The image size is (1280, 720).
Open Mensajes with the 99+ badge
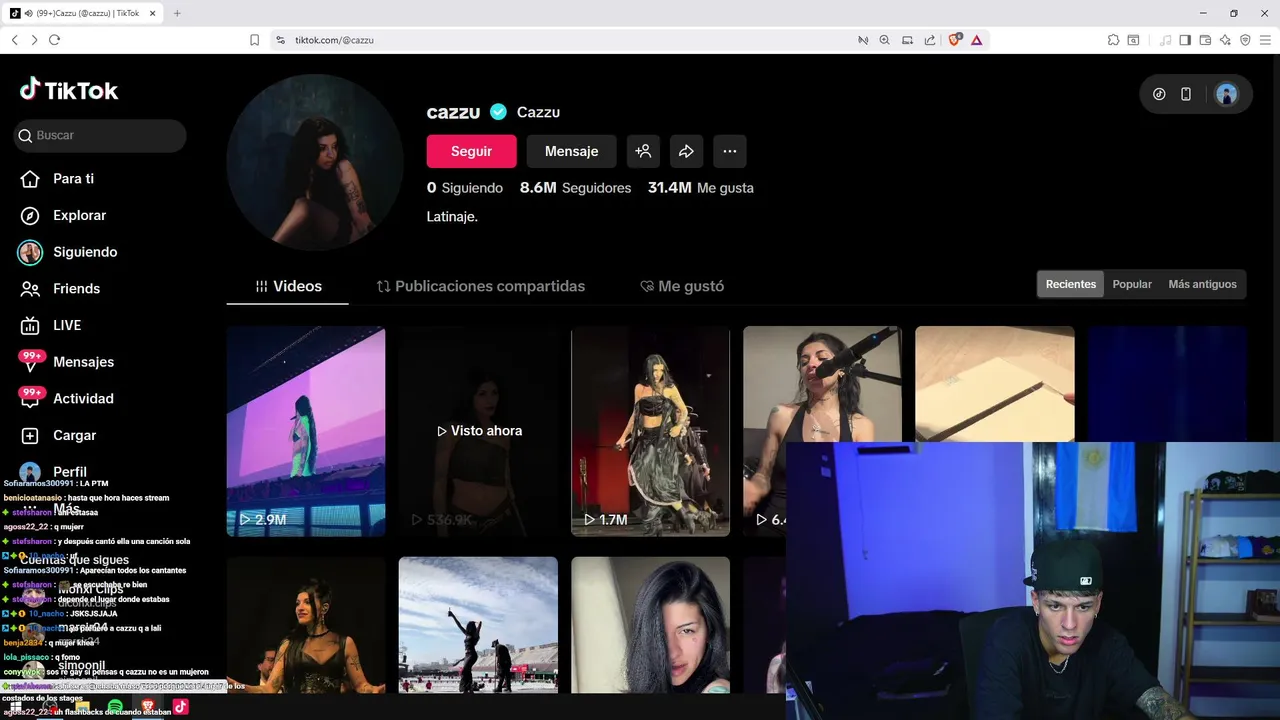coord(66,362)
